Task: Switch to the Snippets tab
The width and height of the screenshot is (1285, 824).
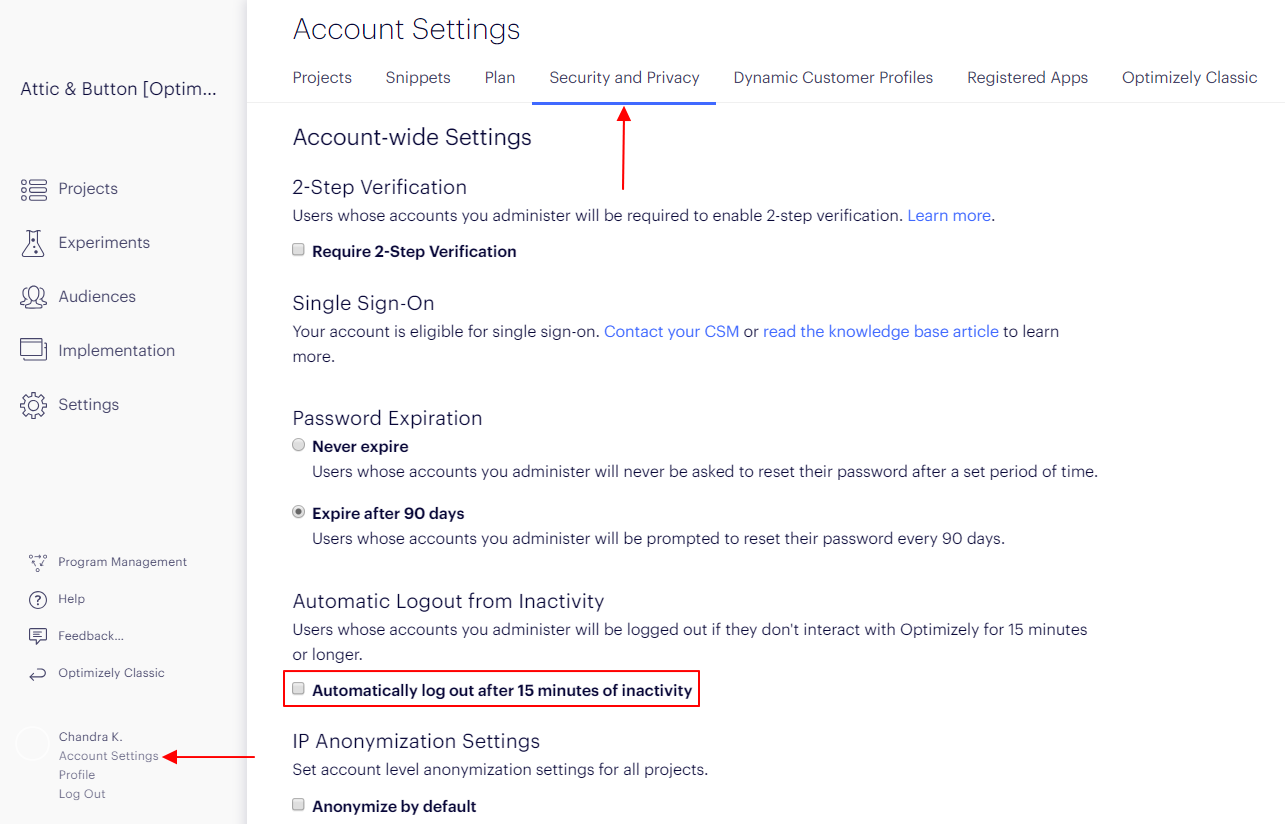Action: (418, 78)
